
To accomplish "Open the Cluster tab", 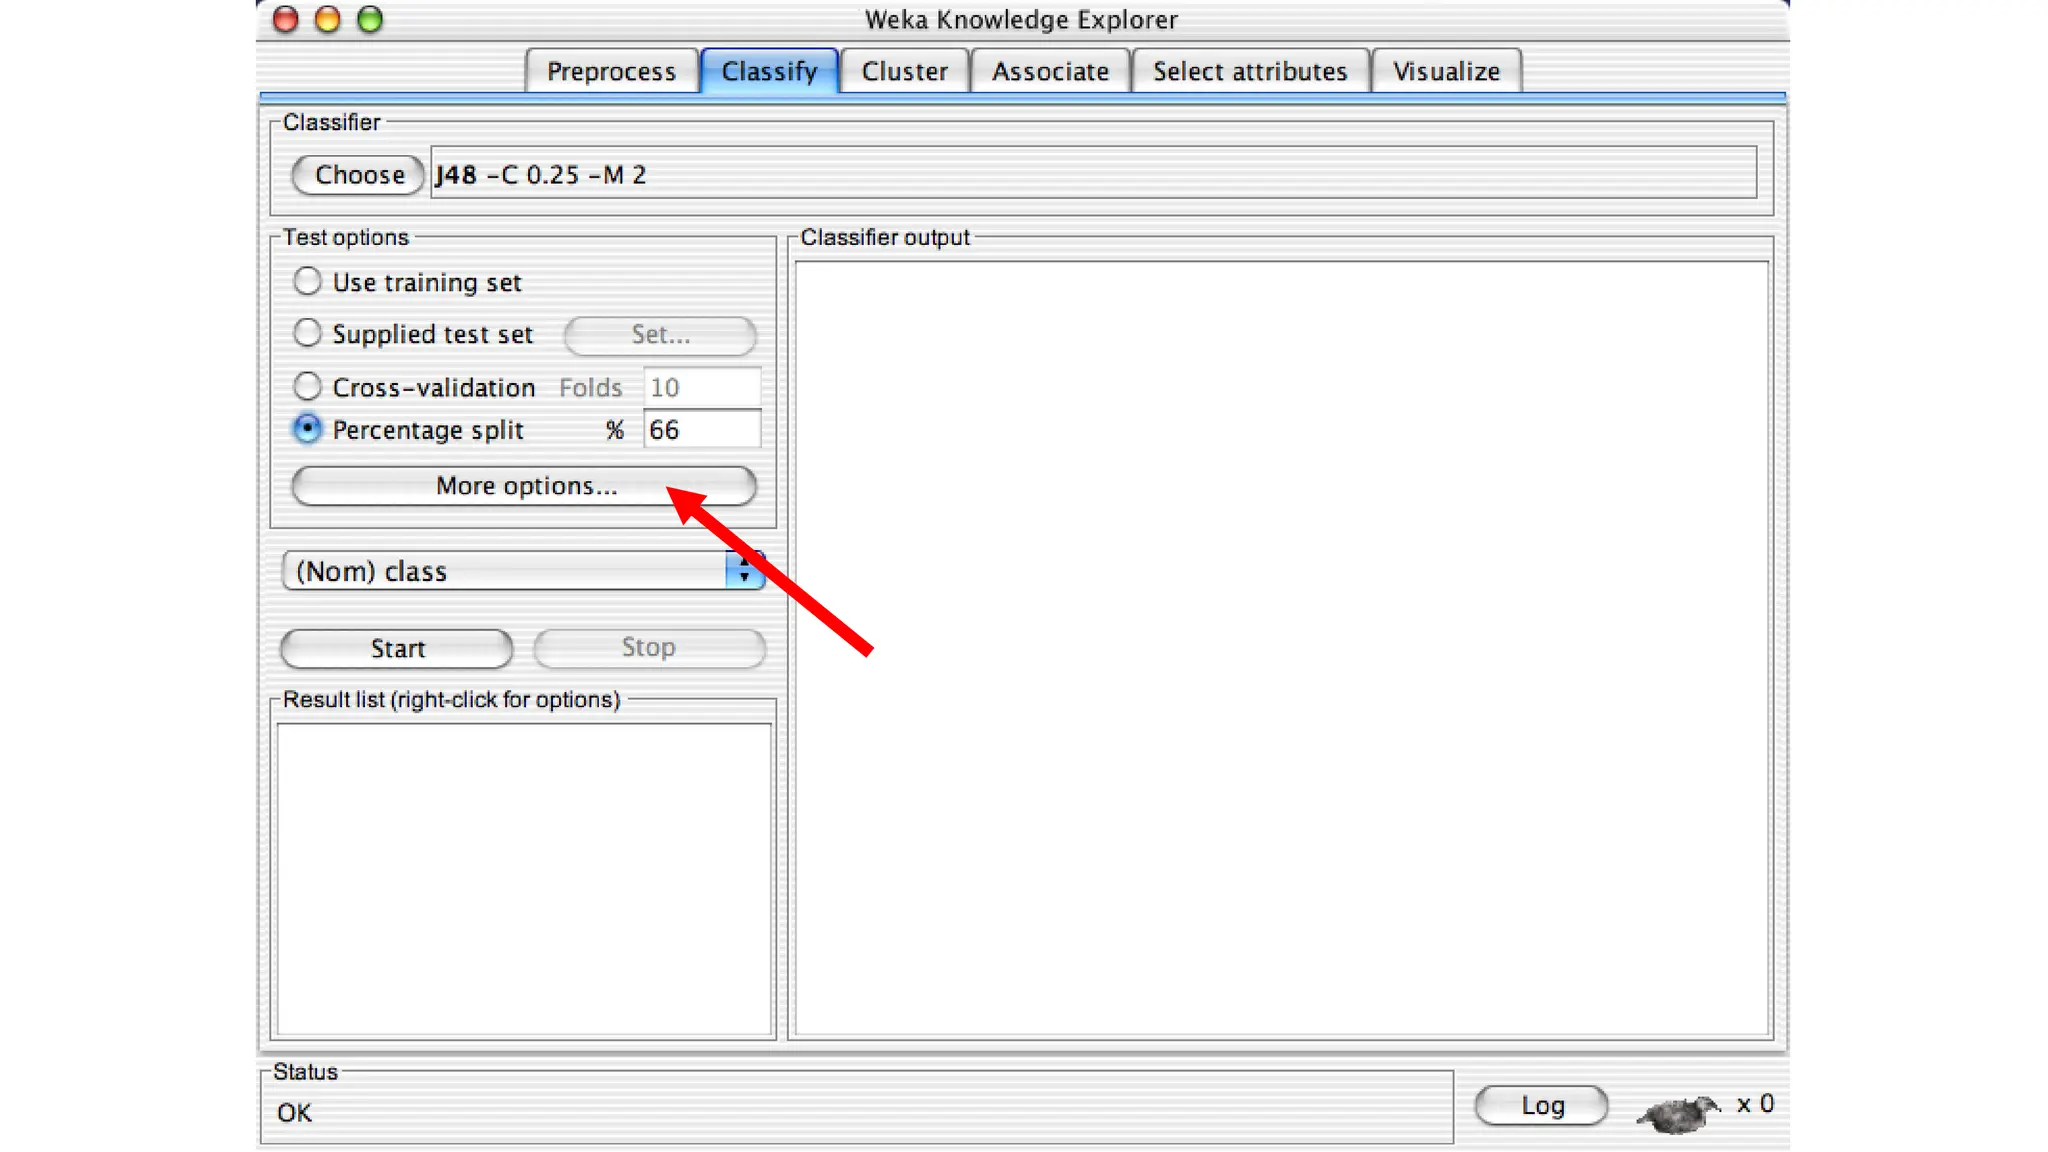I will click(904, 72).
